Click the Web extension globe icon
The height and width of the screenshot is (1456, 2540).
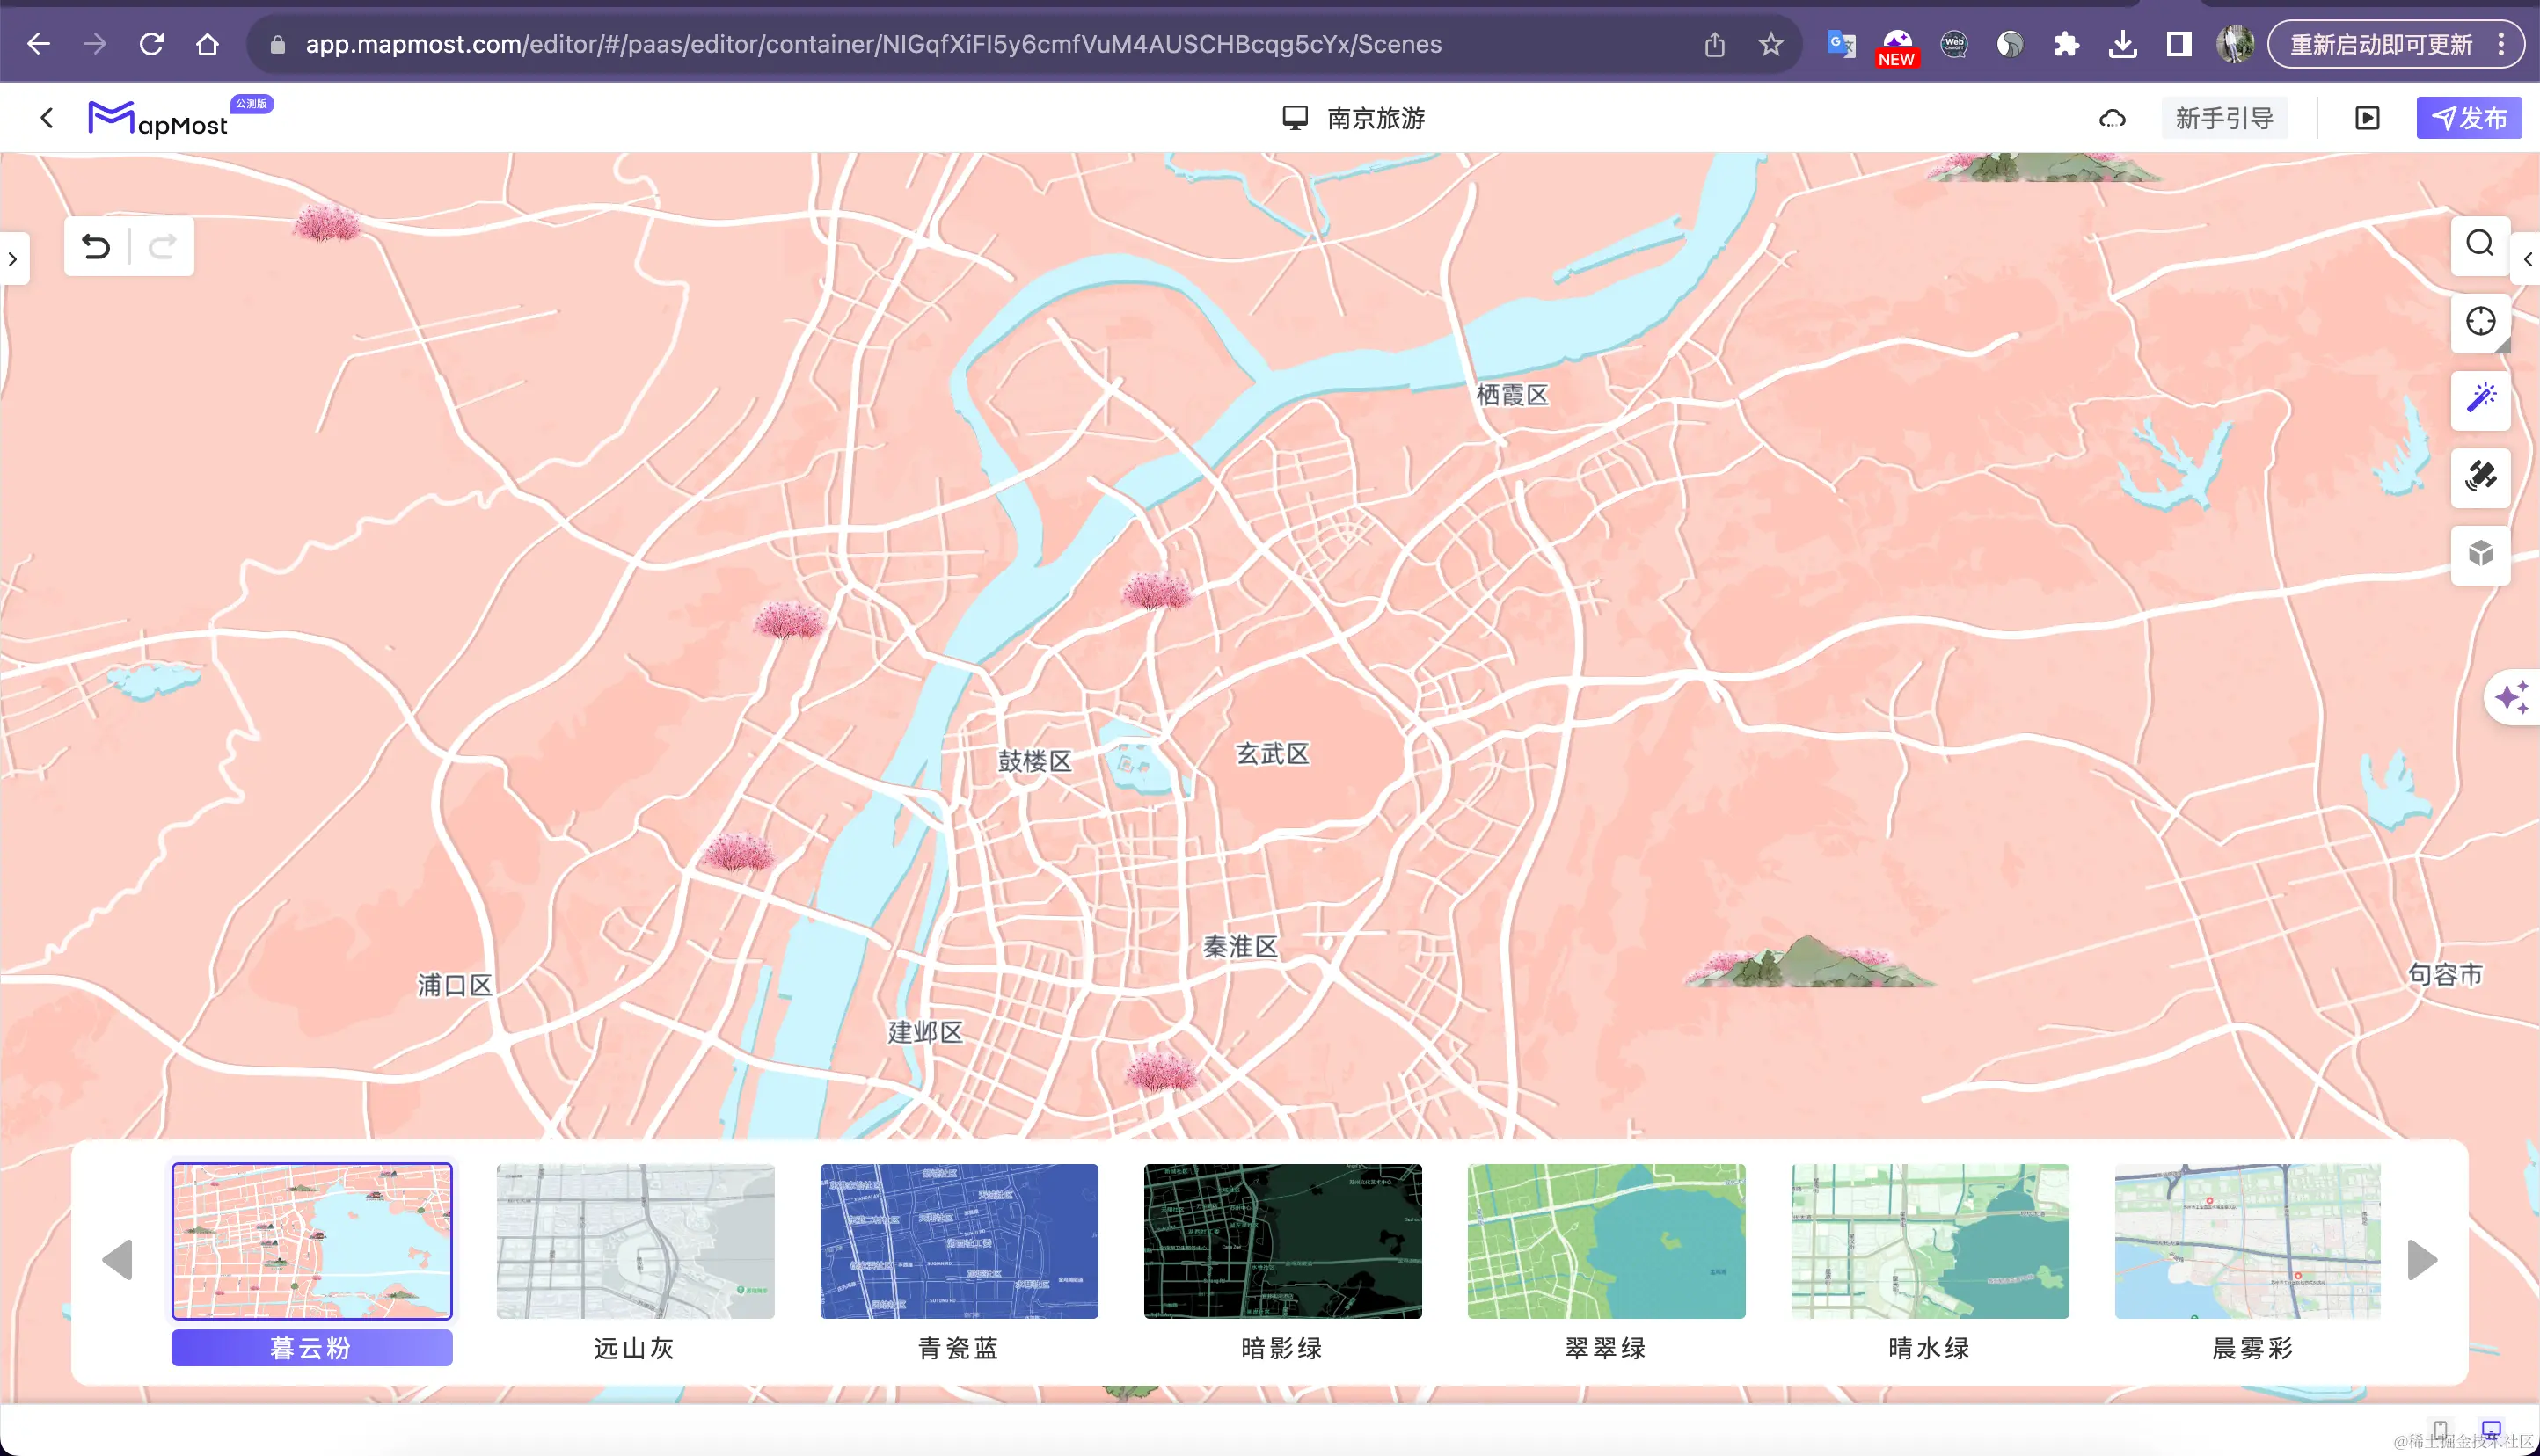[x=1953, y=44]
